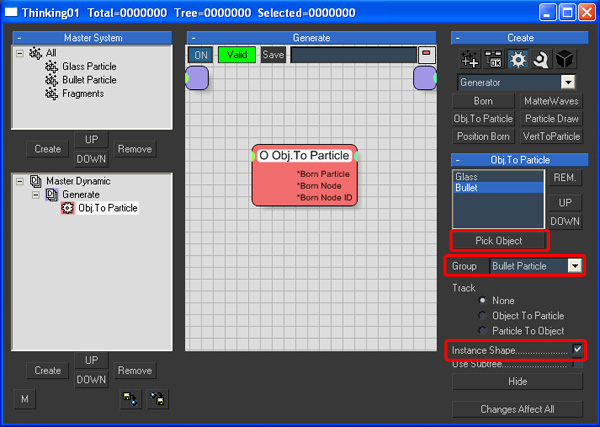Image resolution: width=600 pixels, height=427 pixels.
Task: Click the Born operator button
Action: click(x=483, y=101)
